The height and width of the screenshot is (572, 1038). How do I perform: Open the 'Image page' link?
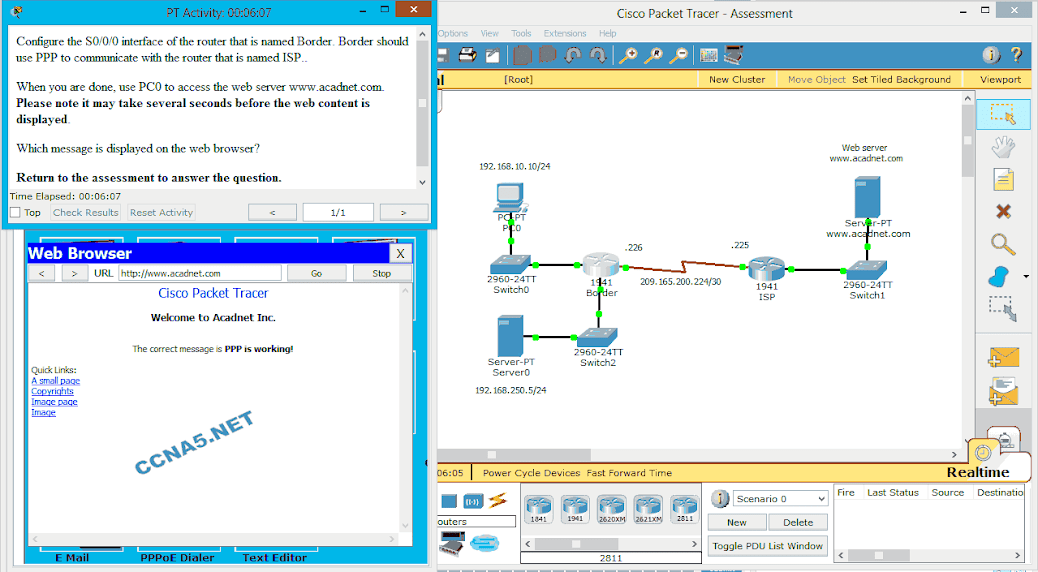pos(54,402)
